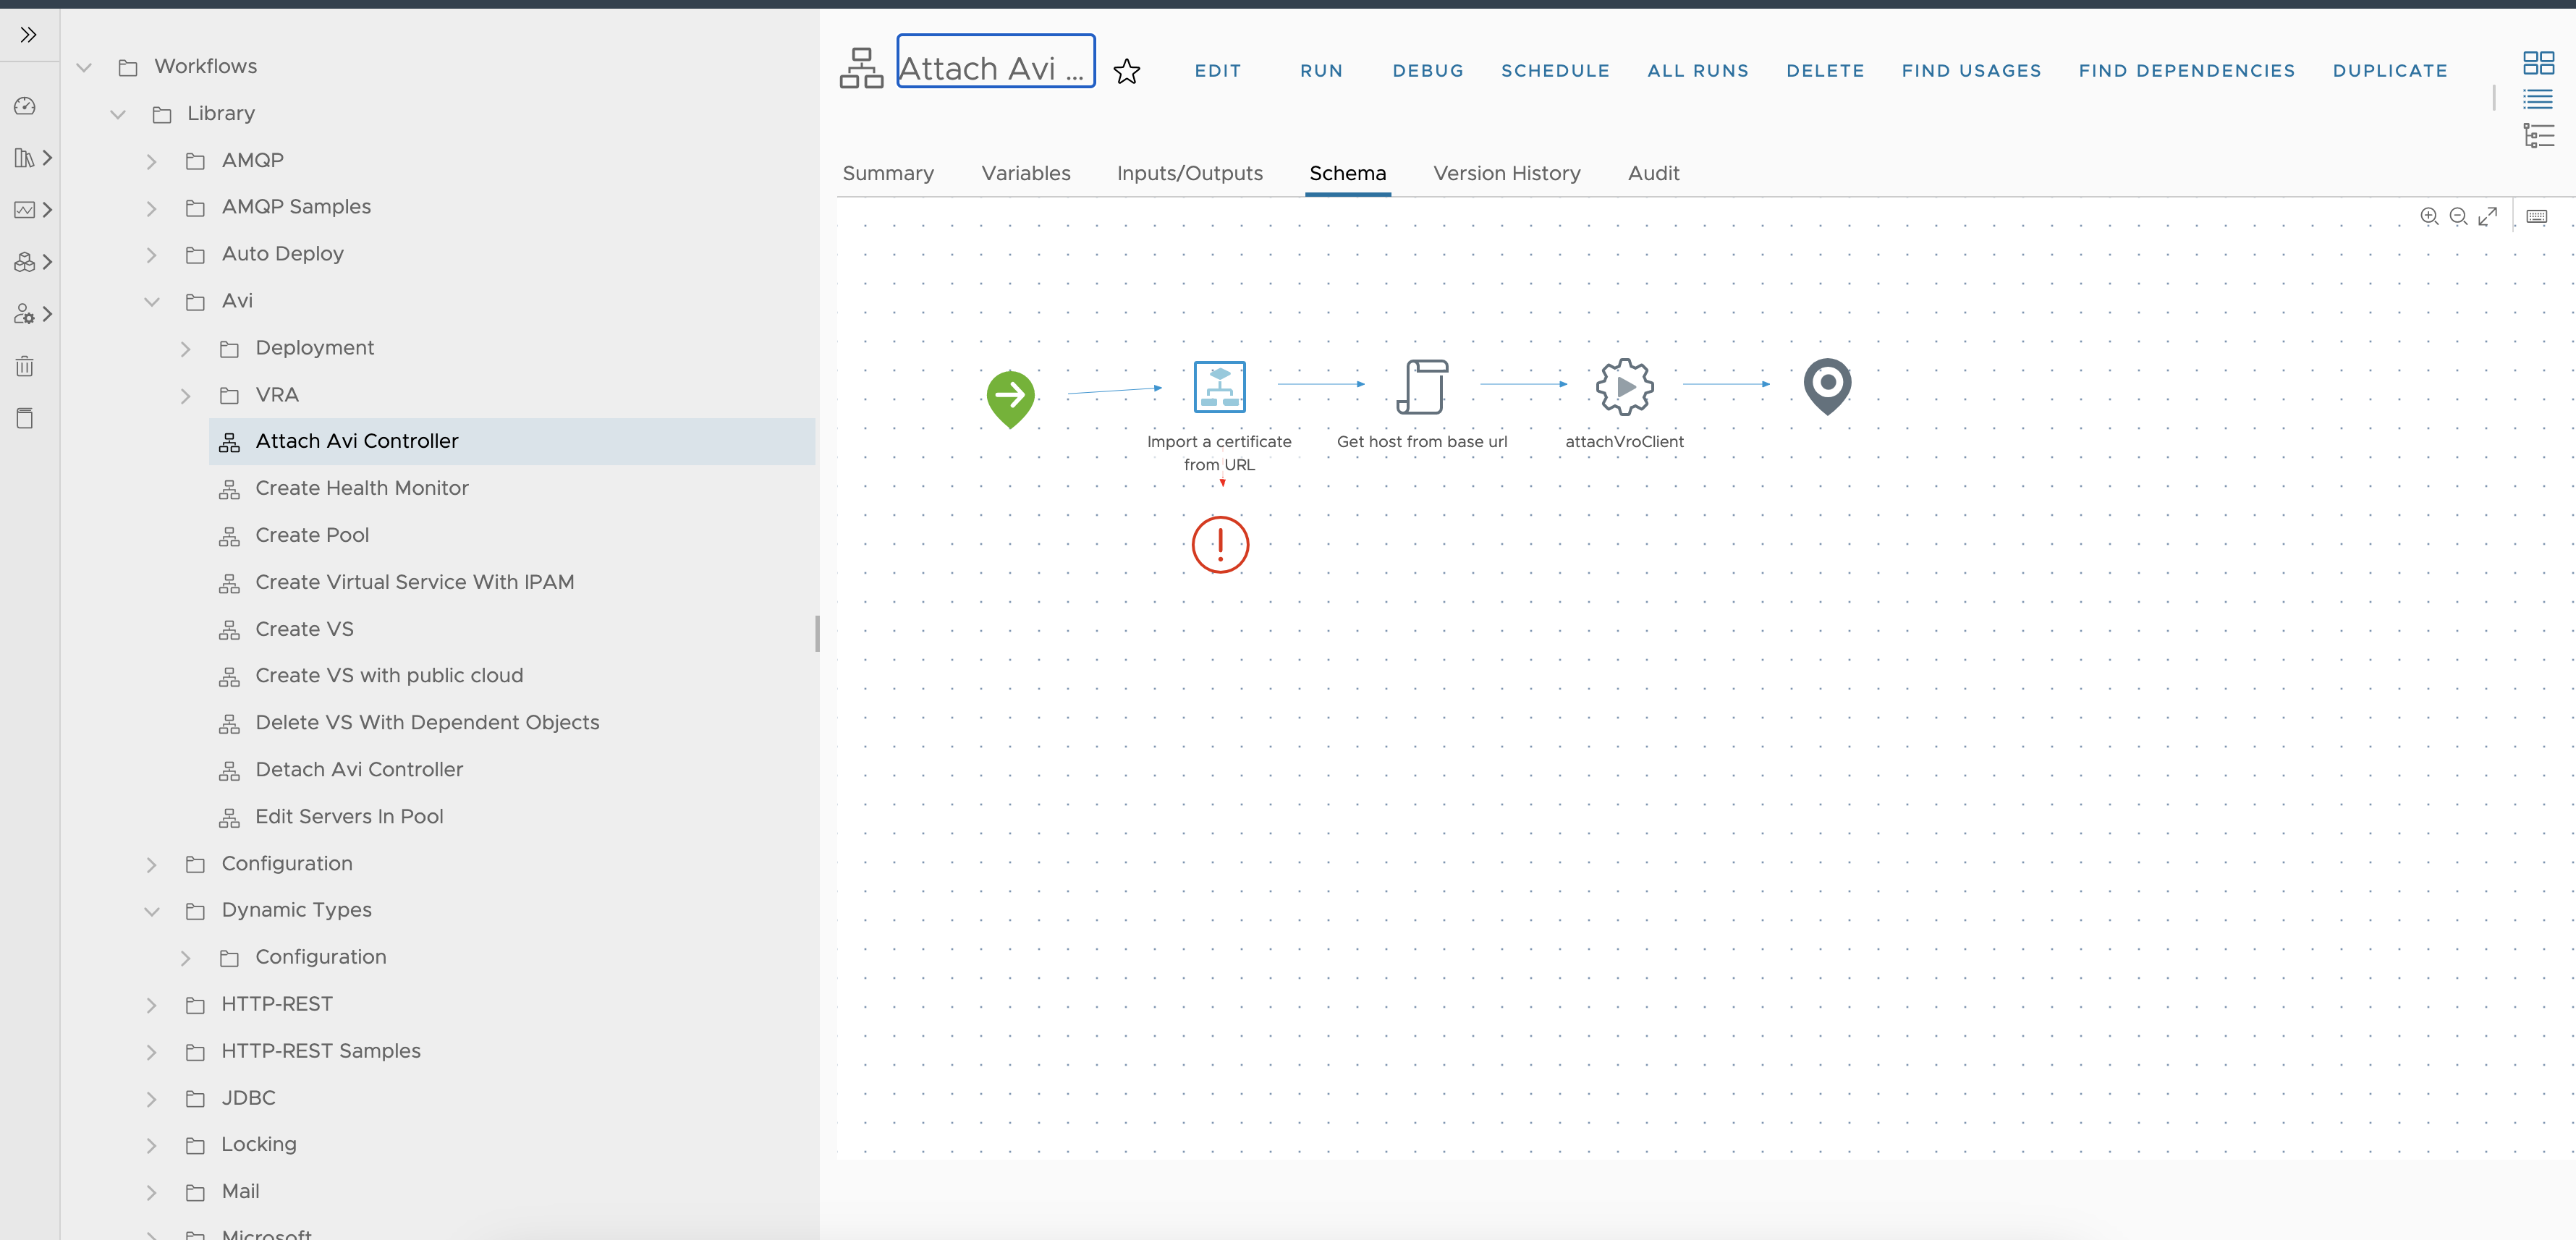Expand the HTTP-REST folder
The height and width of the screenshot is (1240, 2576).
click(152, 1005)
